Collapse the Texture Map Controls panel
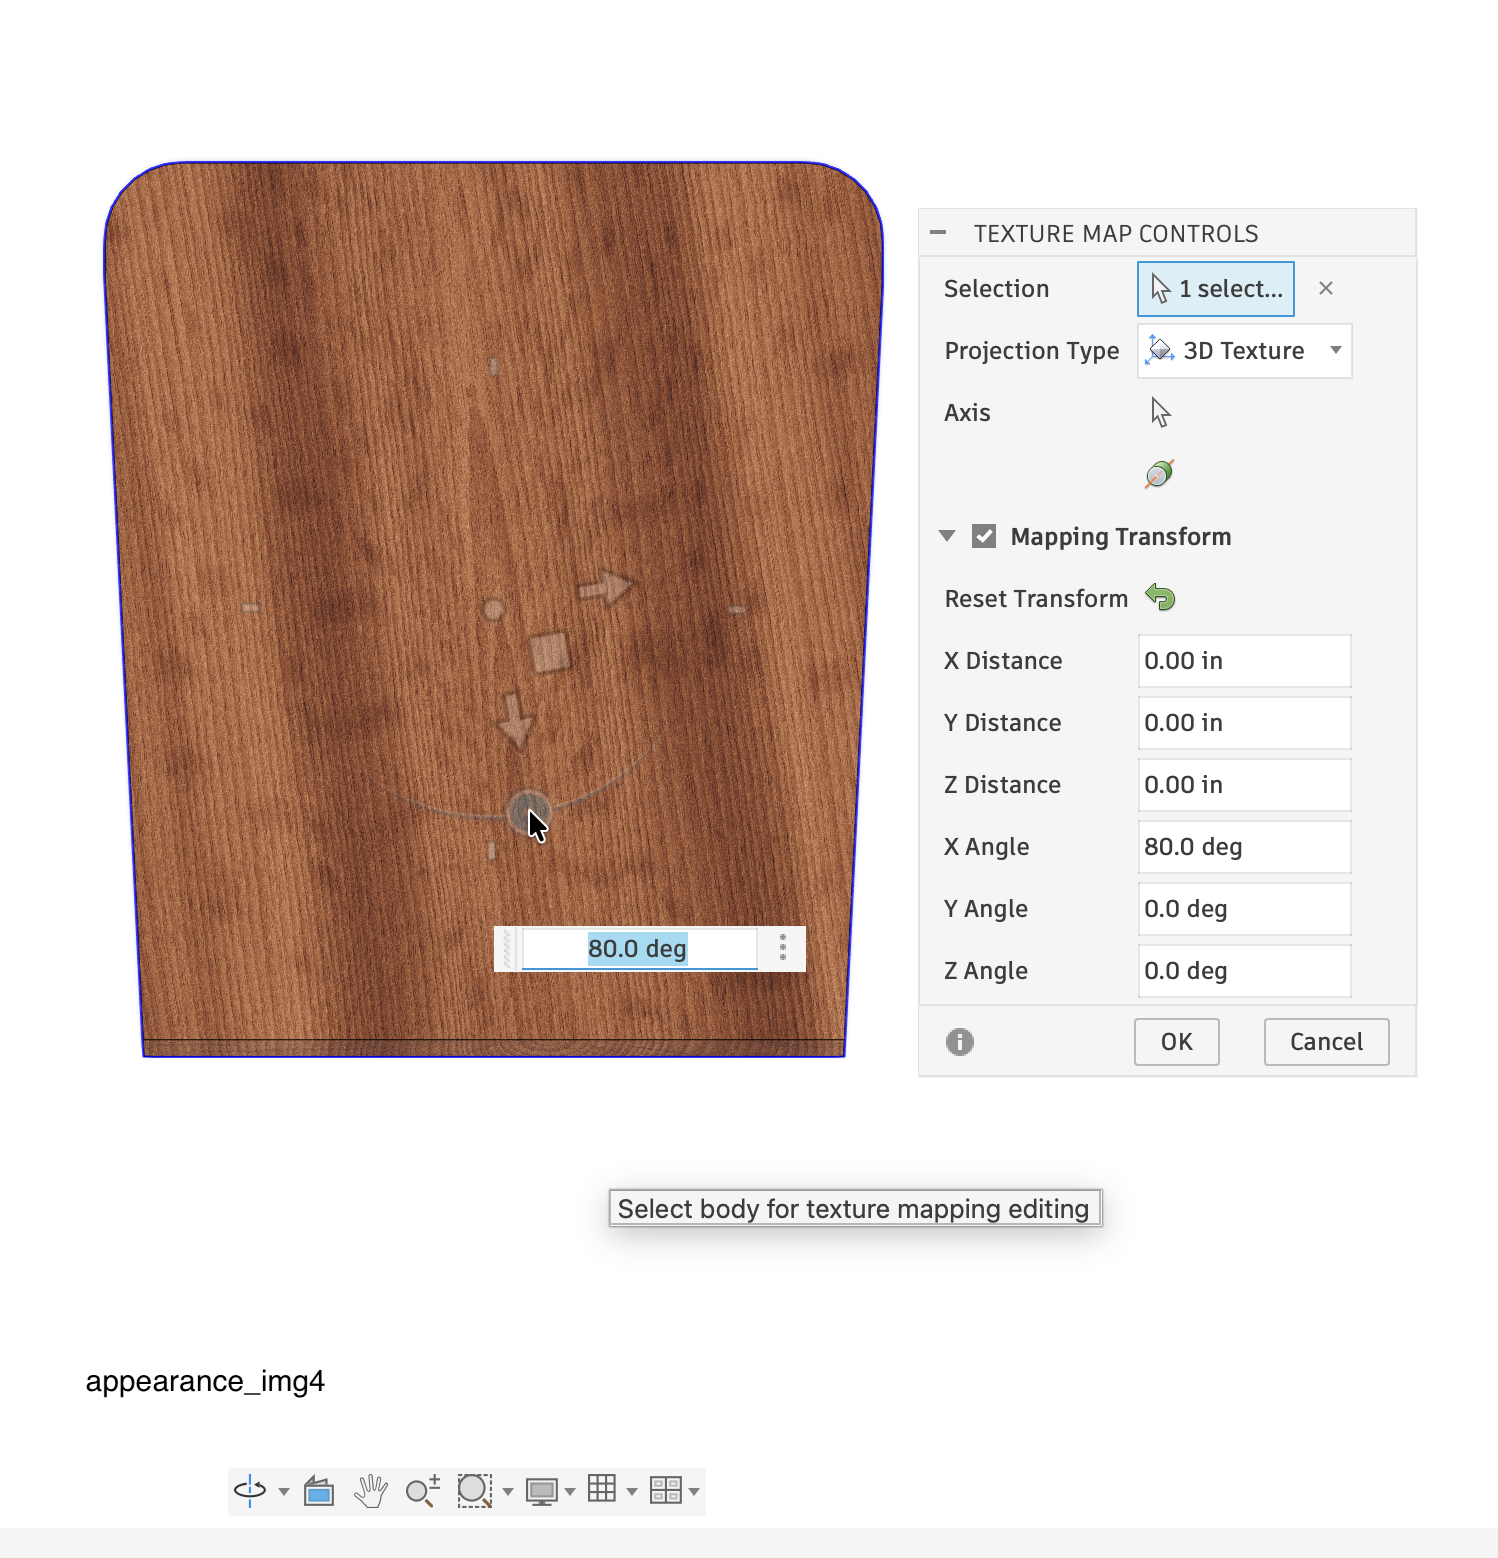Image resolution: width=1498 pixels, height=1558 pixels. (938, 233)
